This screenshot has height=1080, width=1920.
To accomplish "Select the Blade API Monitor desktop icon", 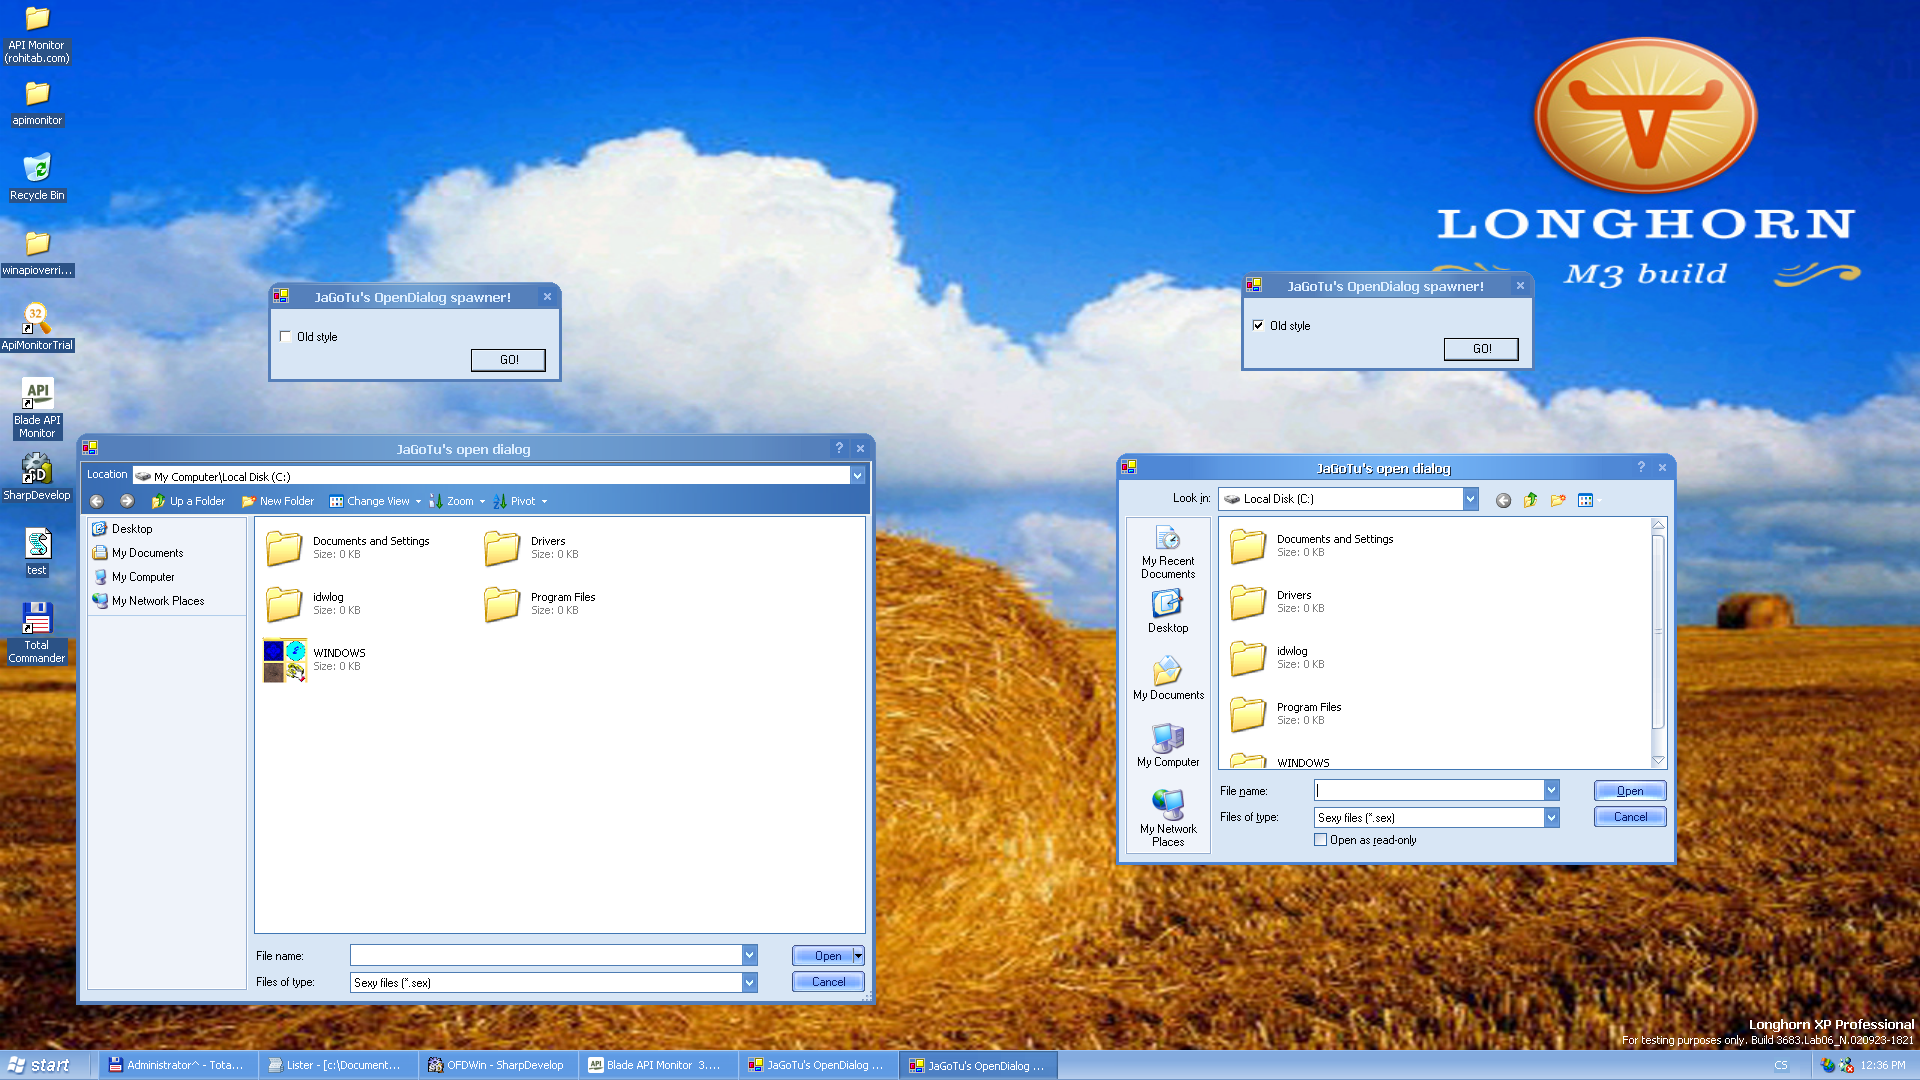I will click(x=37, y=407).
